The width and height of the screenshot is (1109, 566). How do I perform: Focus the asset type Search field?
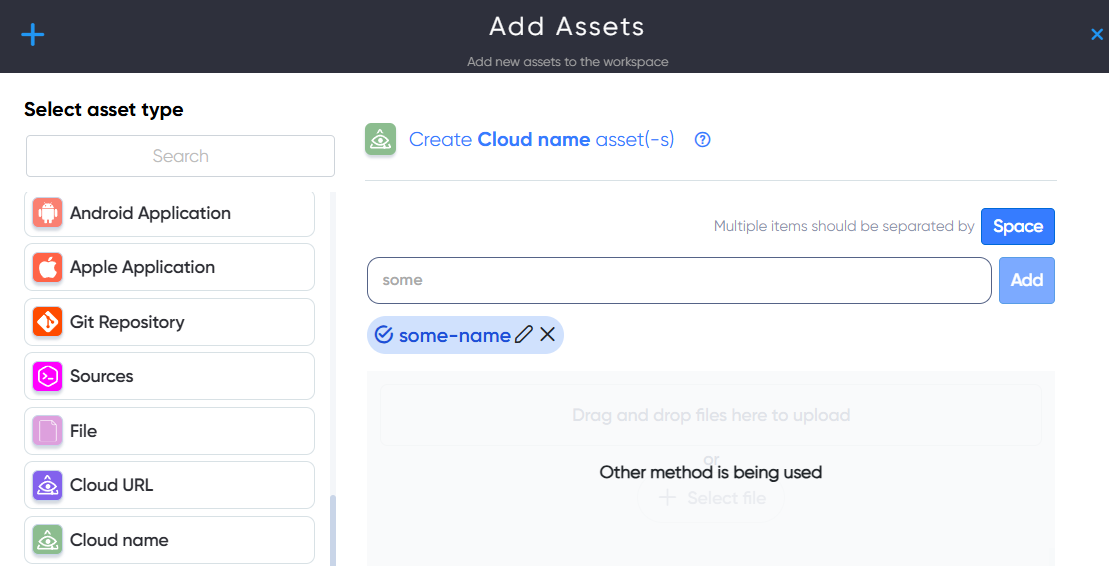coord(180,156)
